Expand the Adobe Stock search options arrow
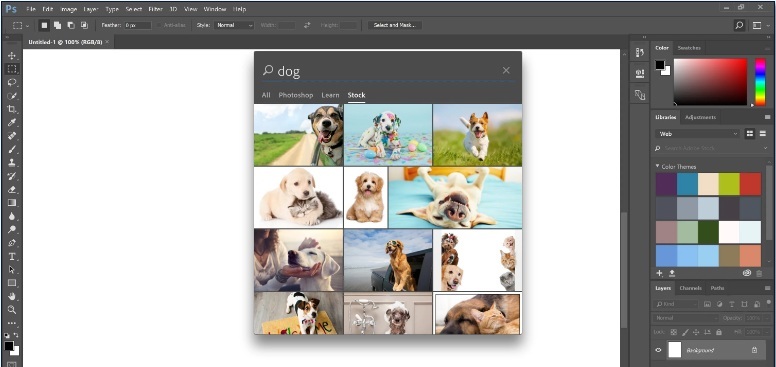The height and width of the screenshot is (367, 776). [766, 148]
